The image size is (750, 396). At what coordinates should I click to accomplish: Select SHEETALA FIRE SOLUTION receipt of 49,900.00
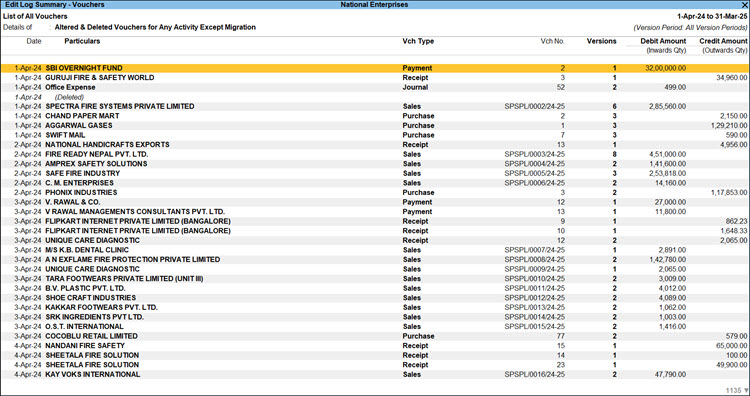coord(375,365)
